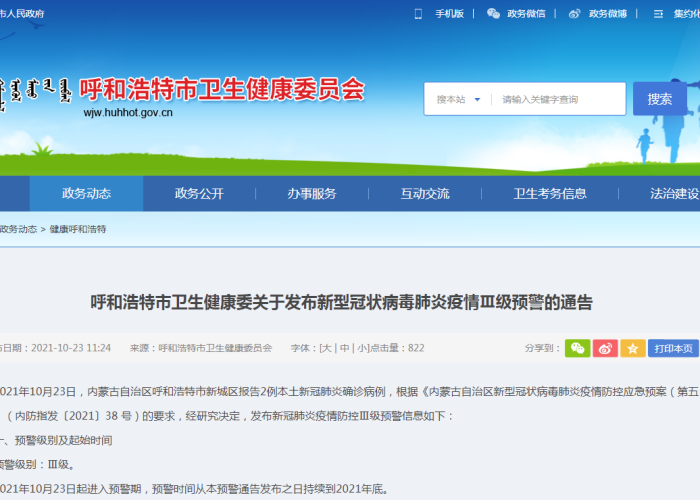Expand the 搜本站 search scope dropdown

458,100
